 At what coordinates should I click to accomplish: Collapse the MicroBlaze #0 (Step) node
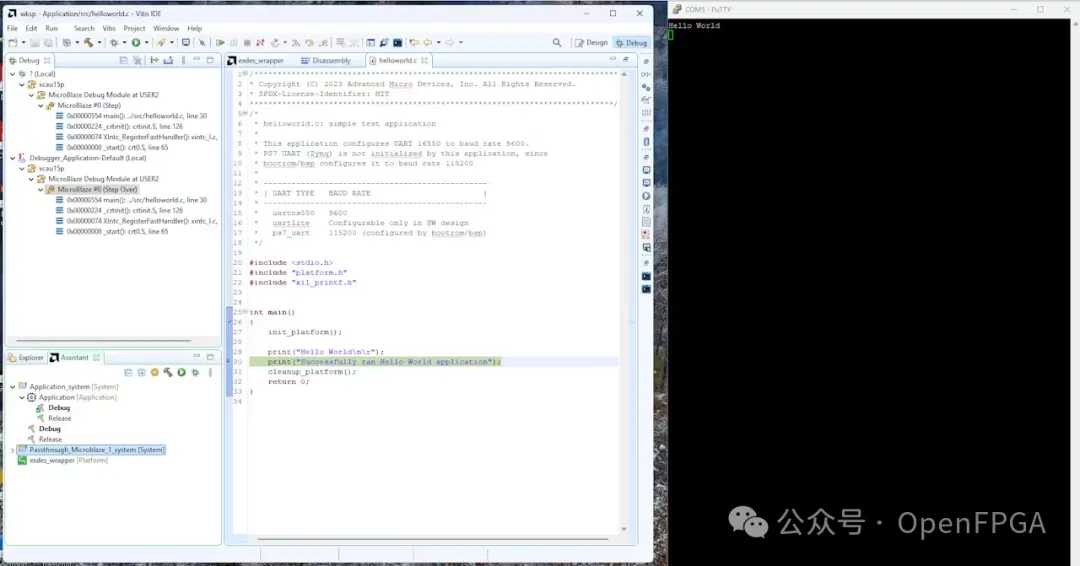click(x=41, y=105)
